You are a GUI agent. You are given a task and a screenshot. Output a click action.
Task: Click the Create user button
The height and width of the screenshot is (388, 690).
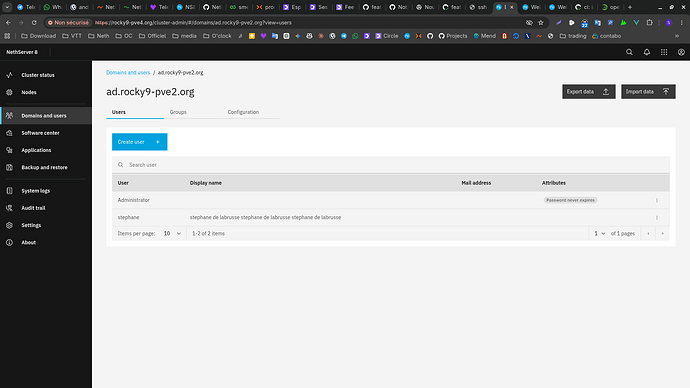click(139, 142)
